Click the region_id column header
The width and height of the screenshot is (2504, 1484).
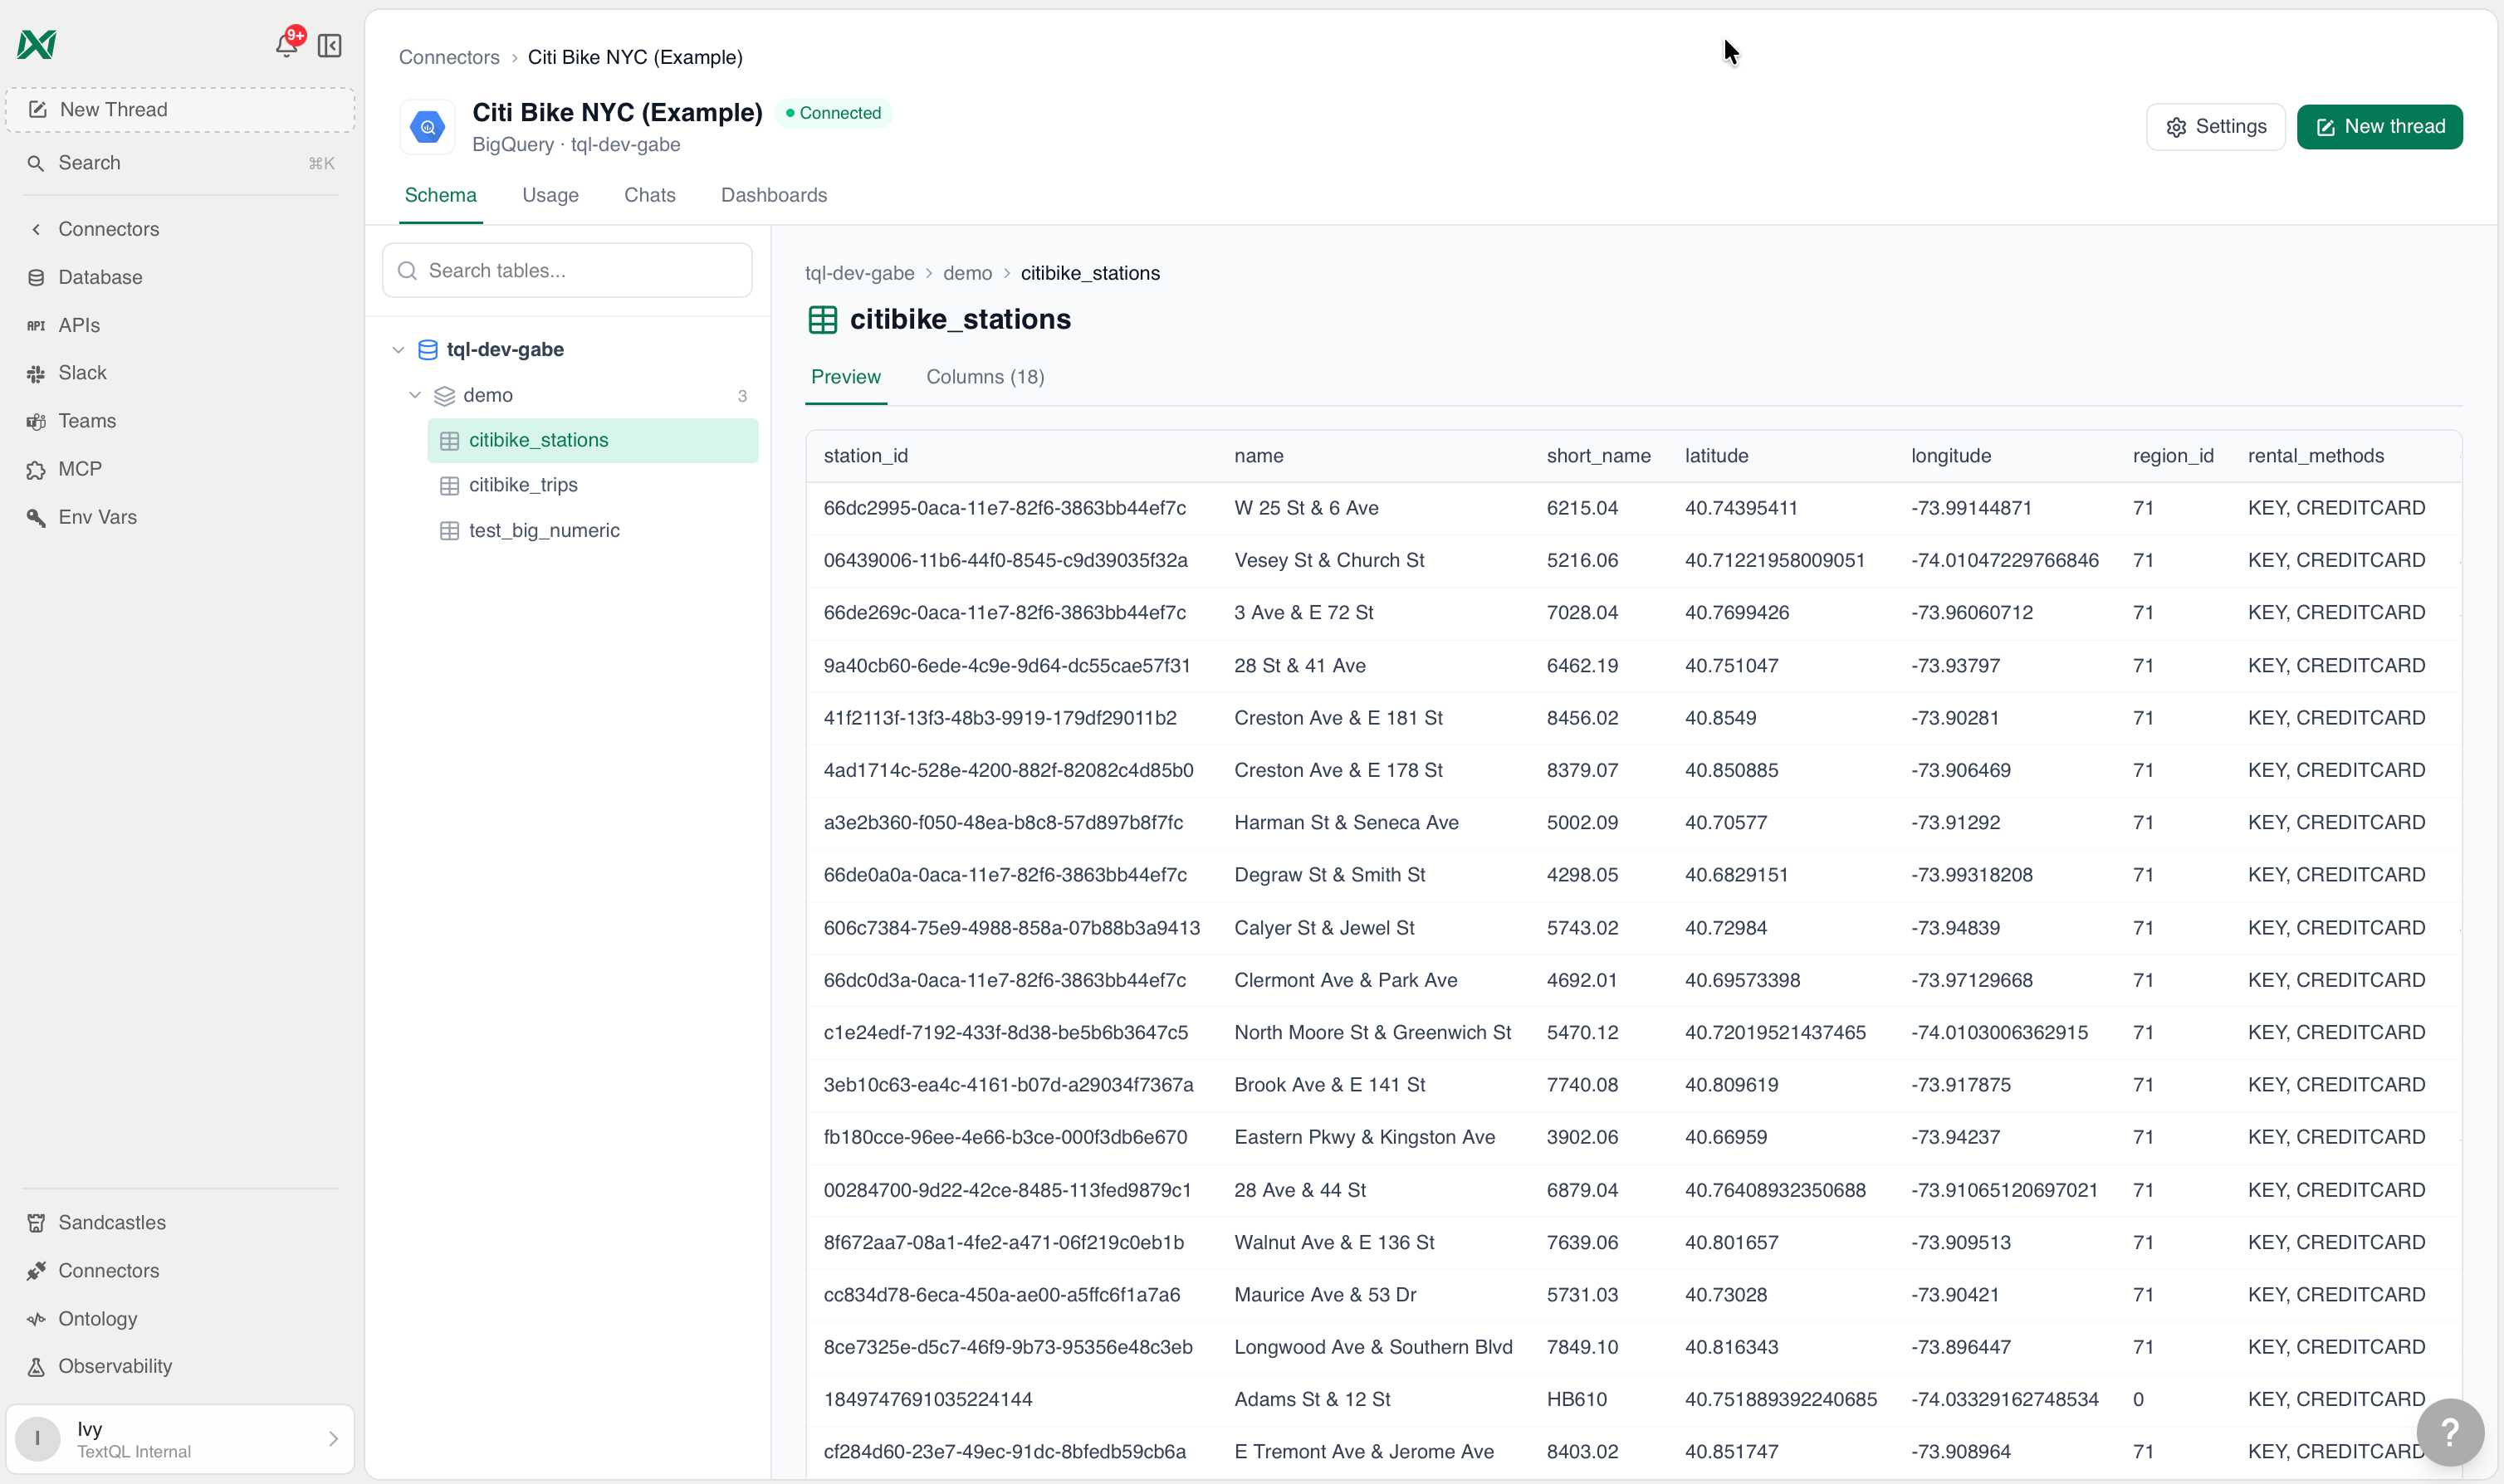[2173, 456]
